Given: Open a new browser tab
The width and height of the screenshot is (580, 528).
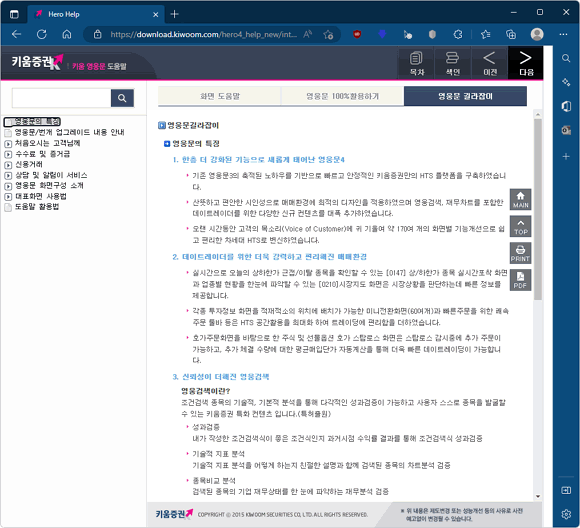Looking at the screenshot, I should [x=175, y=14].
